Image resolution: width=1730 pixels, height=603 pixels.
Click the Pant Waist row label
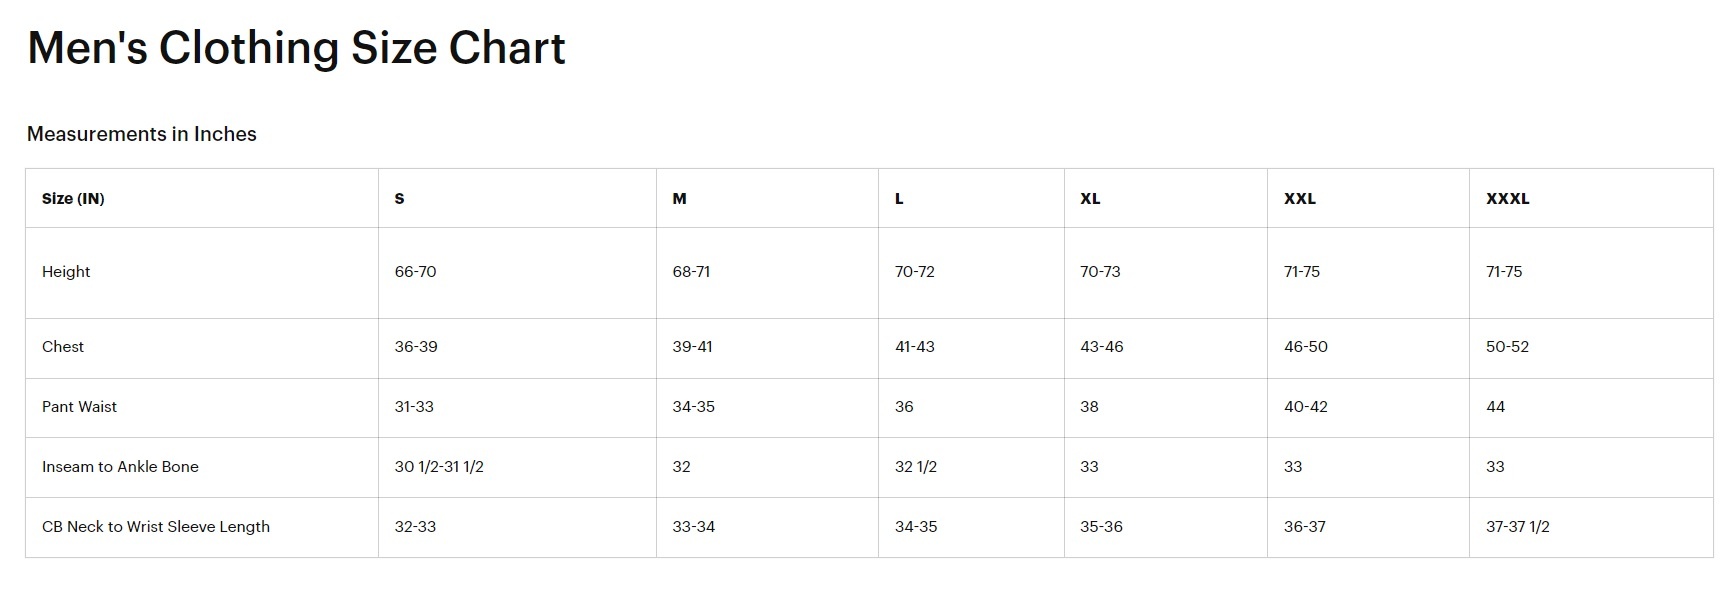click(x=79, y=406)
